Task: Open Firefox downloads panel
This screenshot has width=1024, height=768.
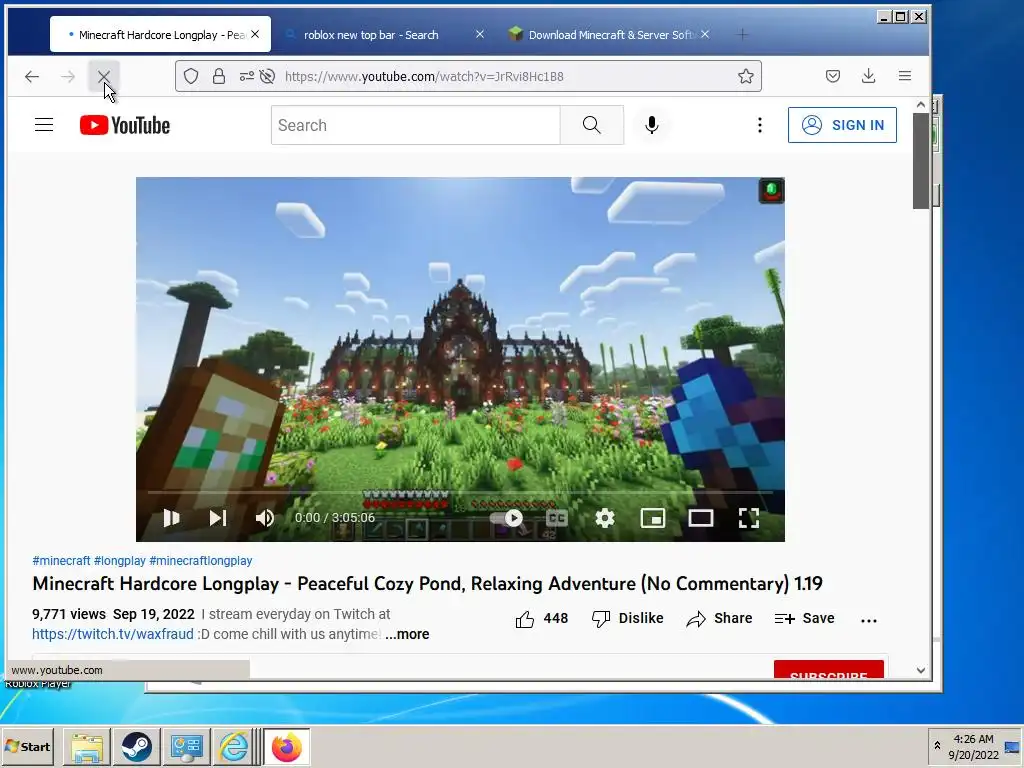Action: click(869, 76)
